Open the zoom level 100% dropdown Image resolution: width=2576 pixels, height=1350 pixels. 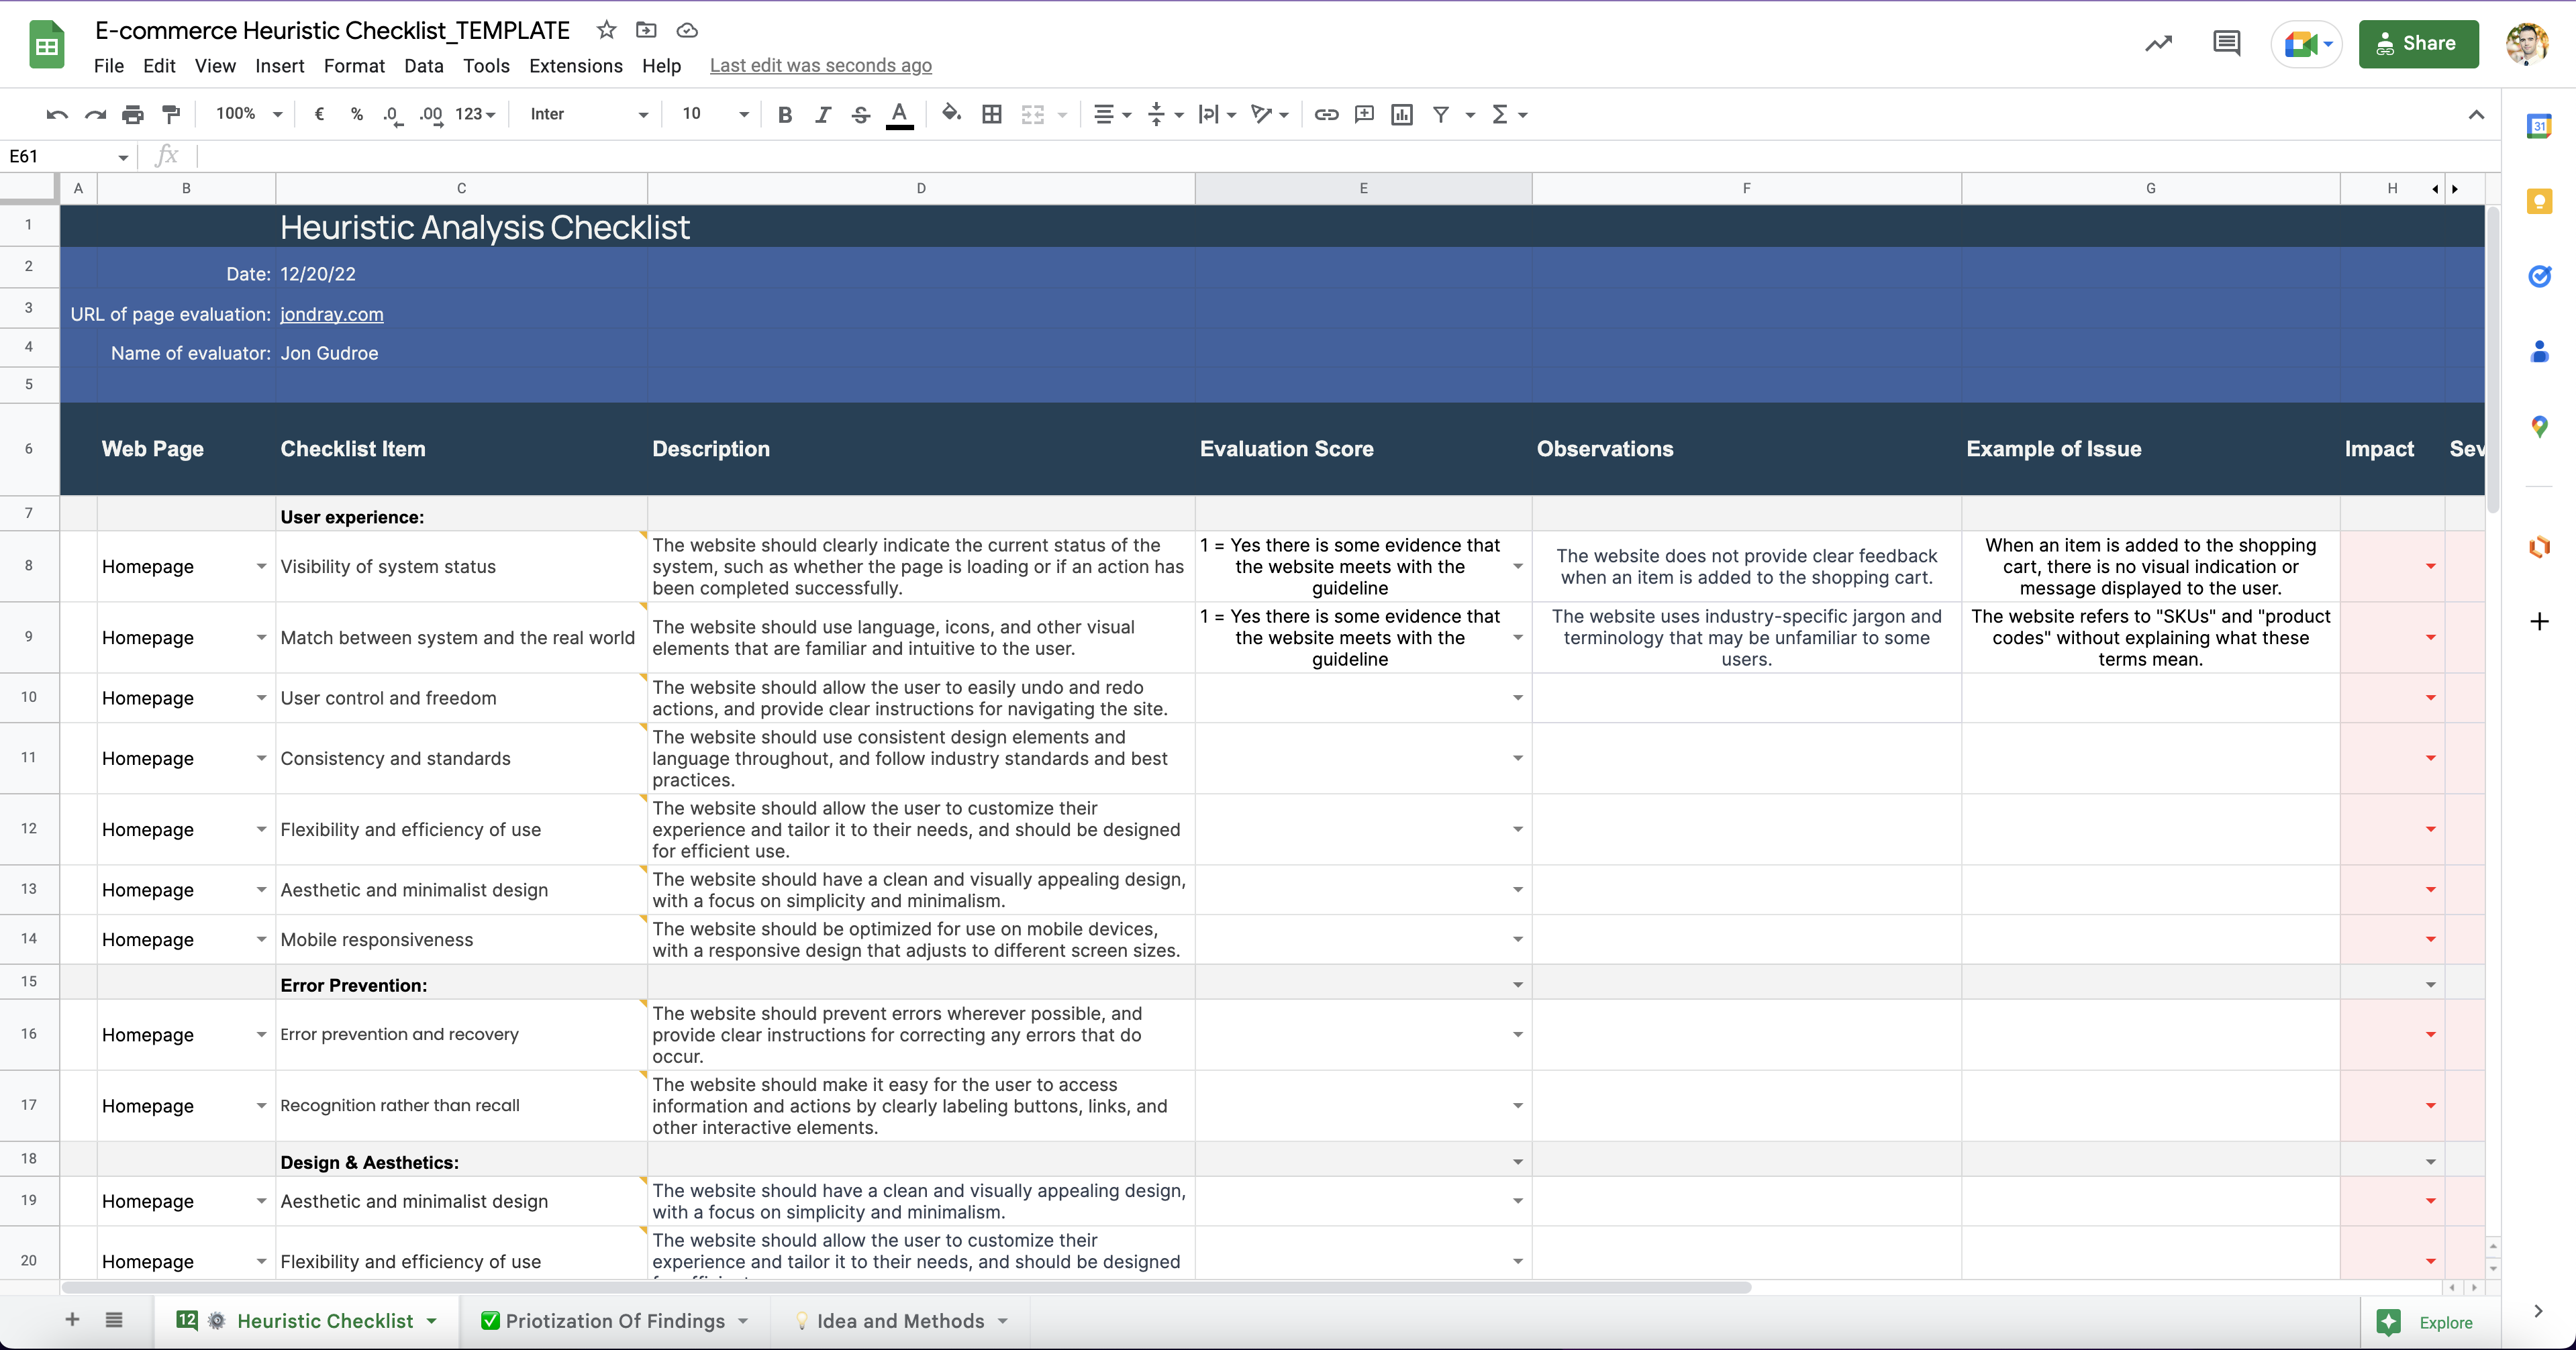tap(248, 114)
